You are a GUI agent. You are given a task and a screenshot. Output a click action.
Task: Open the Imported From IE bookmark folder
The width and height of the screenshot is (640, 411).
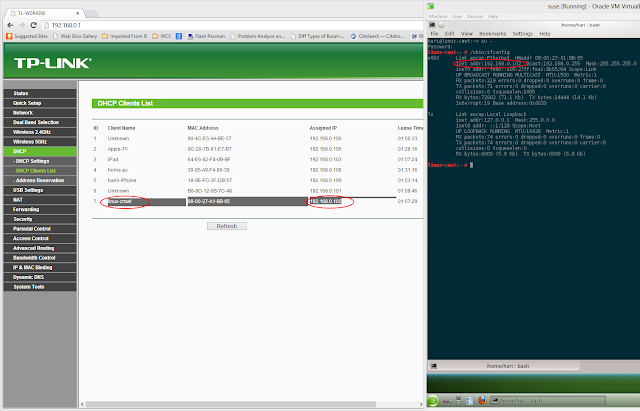124,36
